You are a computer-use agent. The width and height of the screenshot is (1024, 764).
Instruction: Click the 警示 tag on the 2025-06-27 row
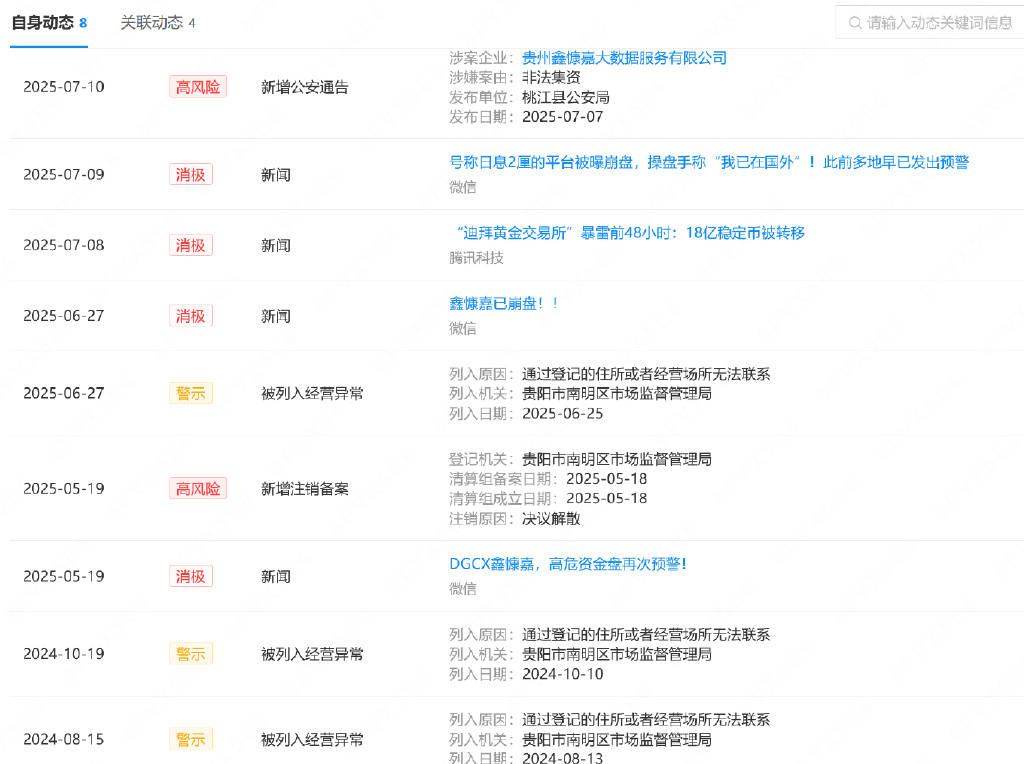coord(190,393)
